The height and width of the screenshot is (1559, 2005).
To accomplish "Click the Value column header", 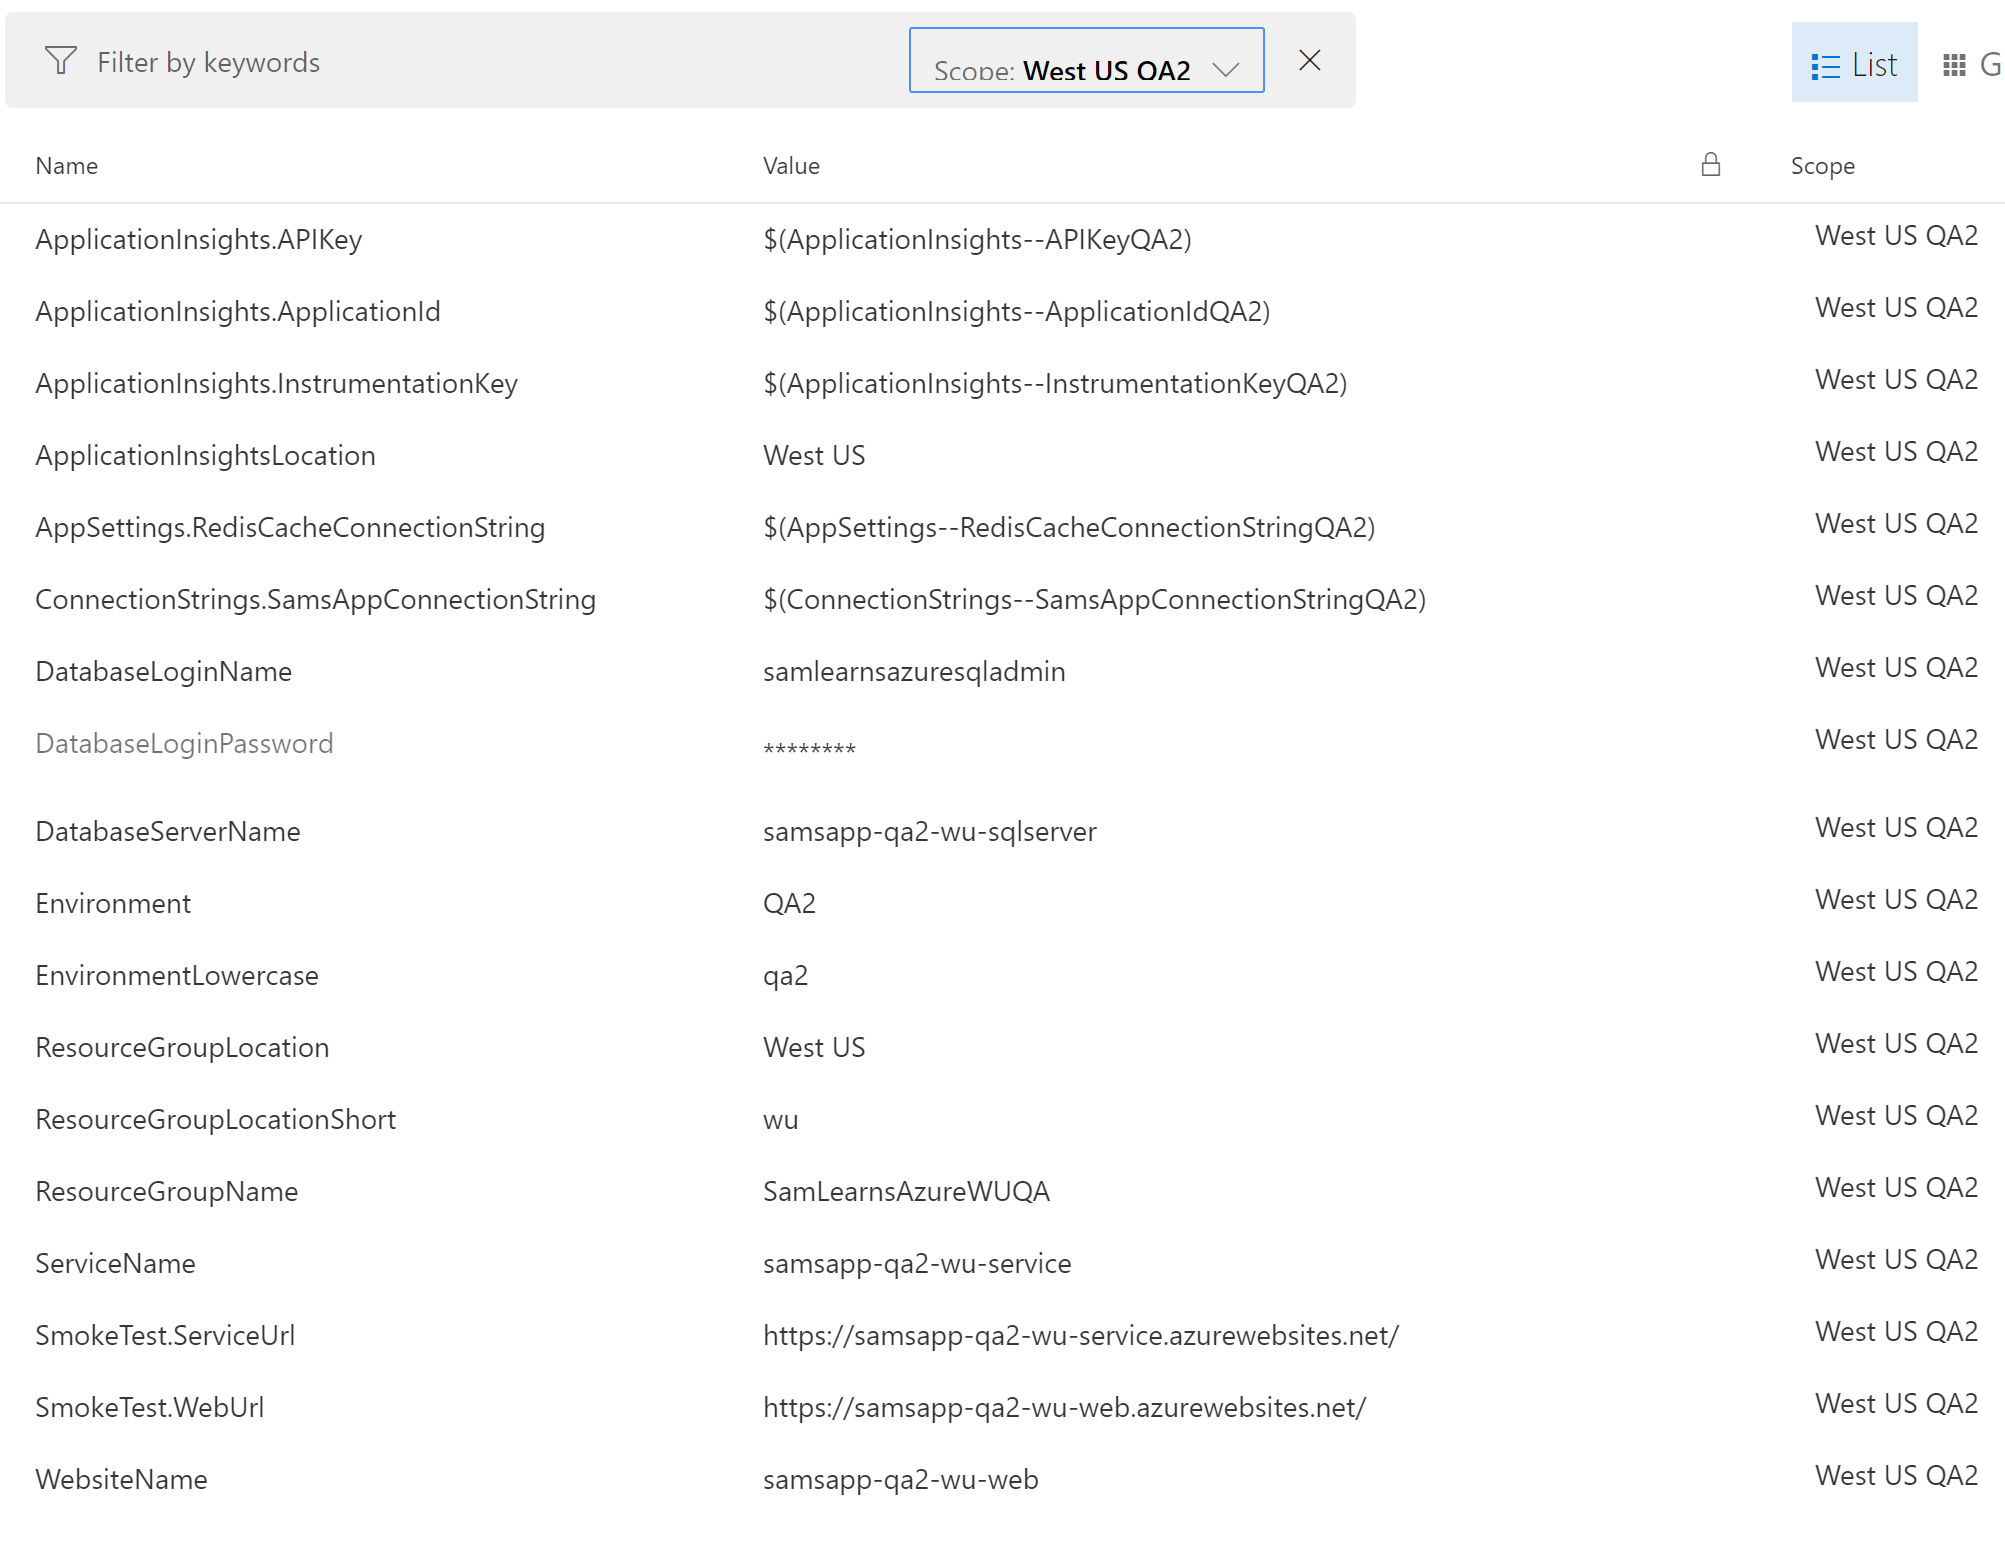I will pos(791,166).
